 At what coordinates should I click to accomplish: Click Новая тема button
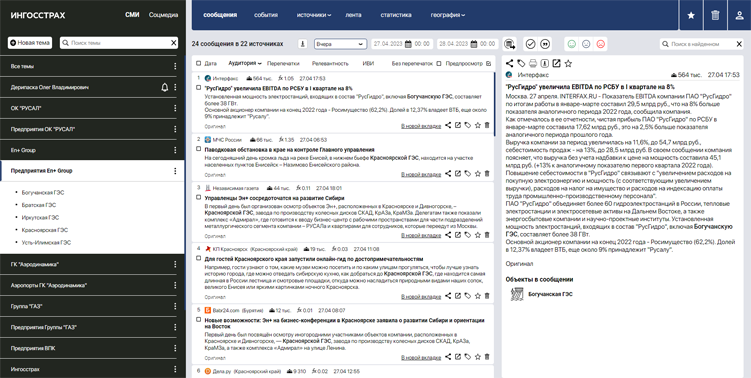coord(30,43)
